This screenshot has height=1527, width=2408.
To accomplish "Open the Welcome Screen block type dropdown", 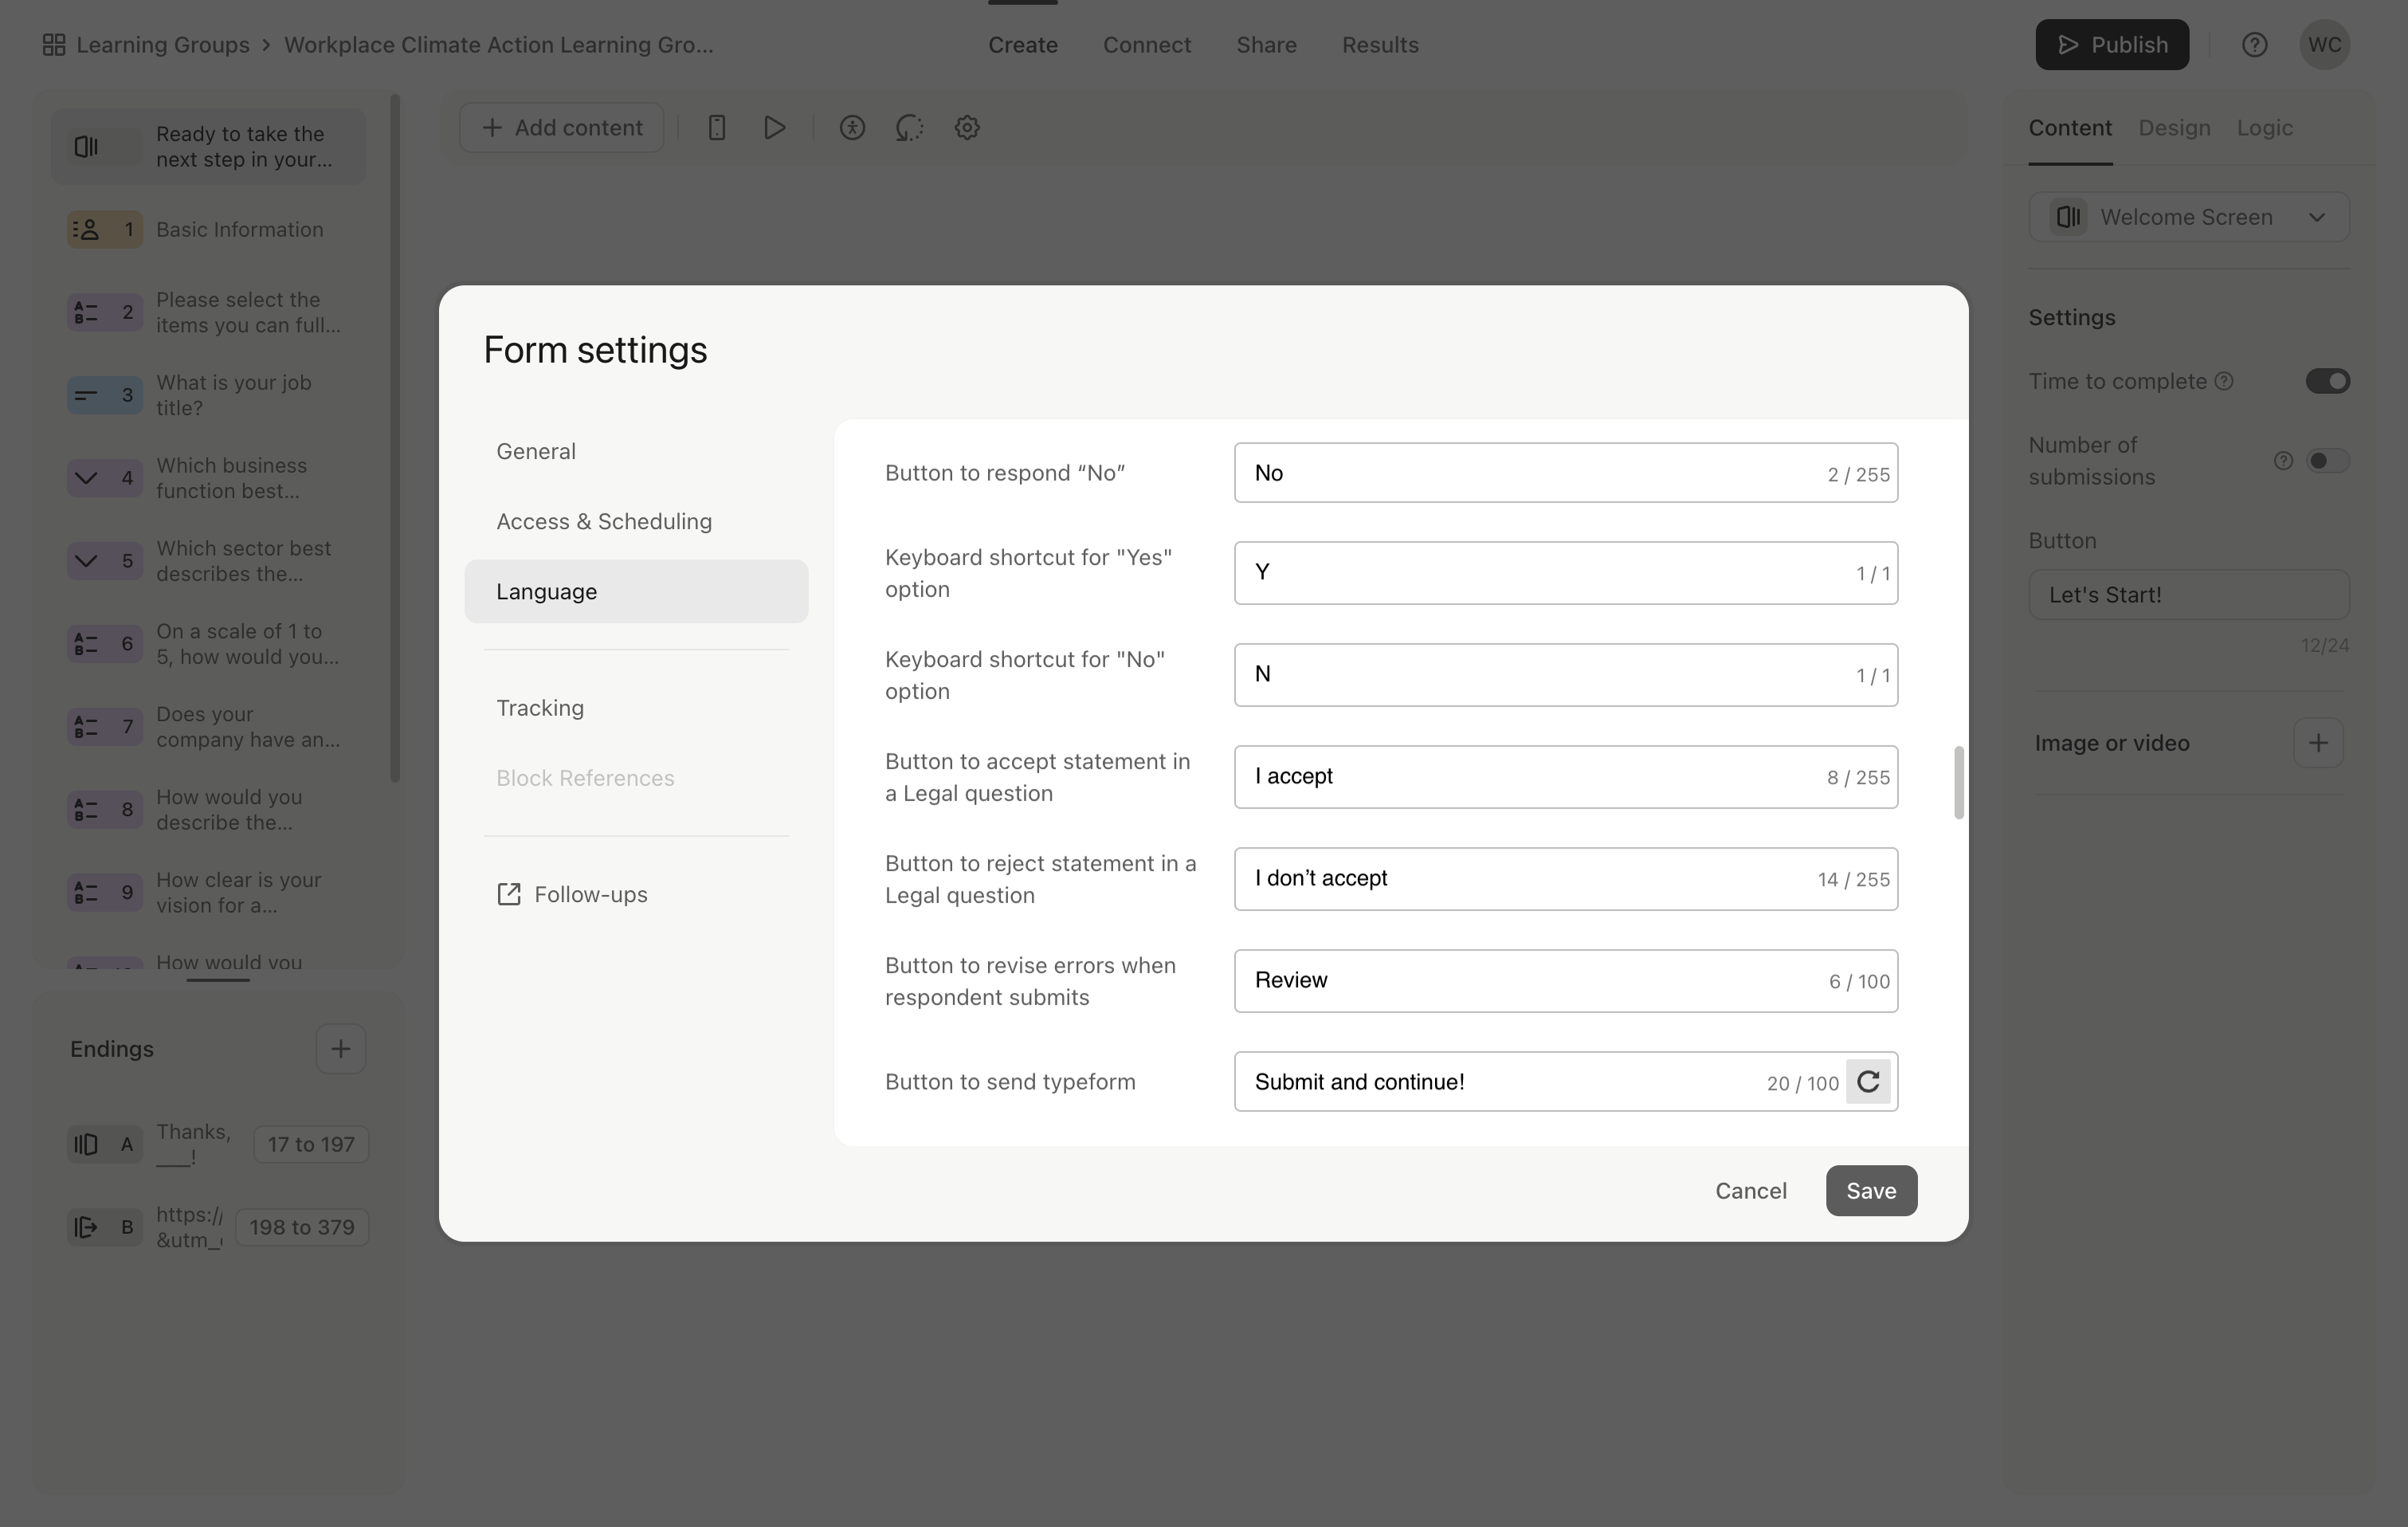I will [2188, 217].
